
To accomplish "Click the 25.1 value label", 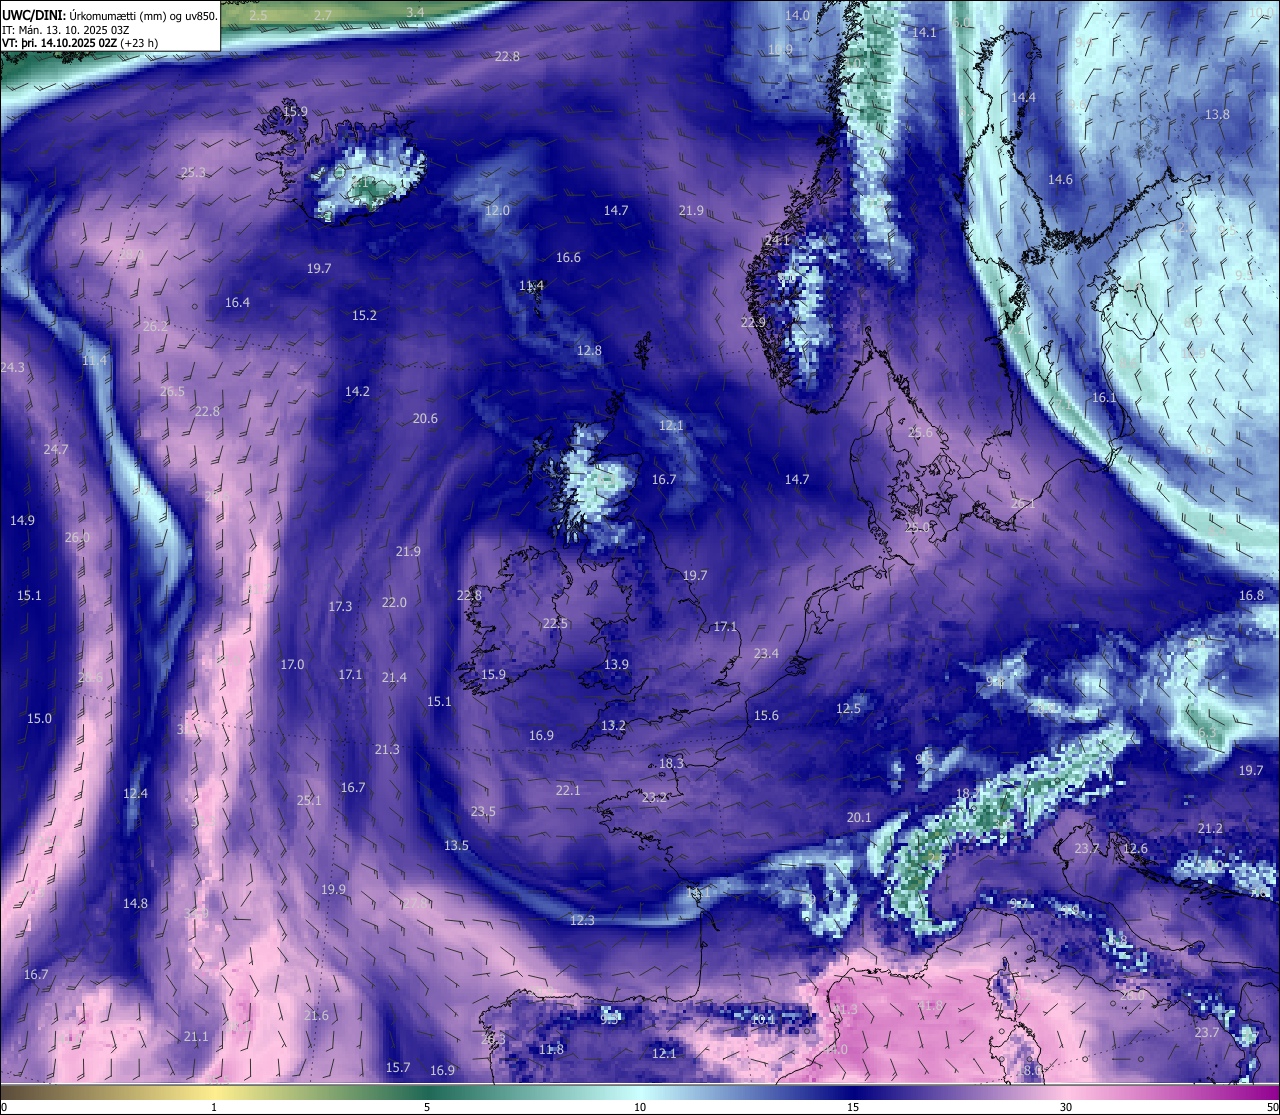I will point(309,800).
